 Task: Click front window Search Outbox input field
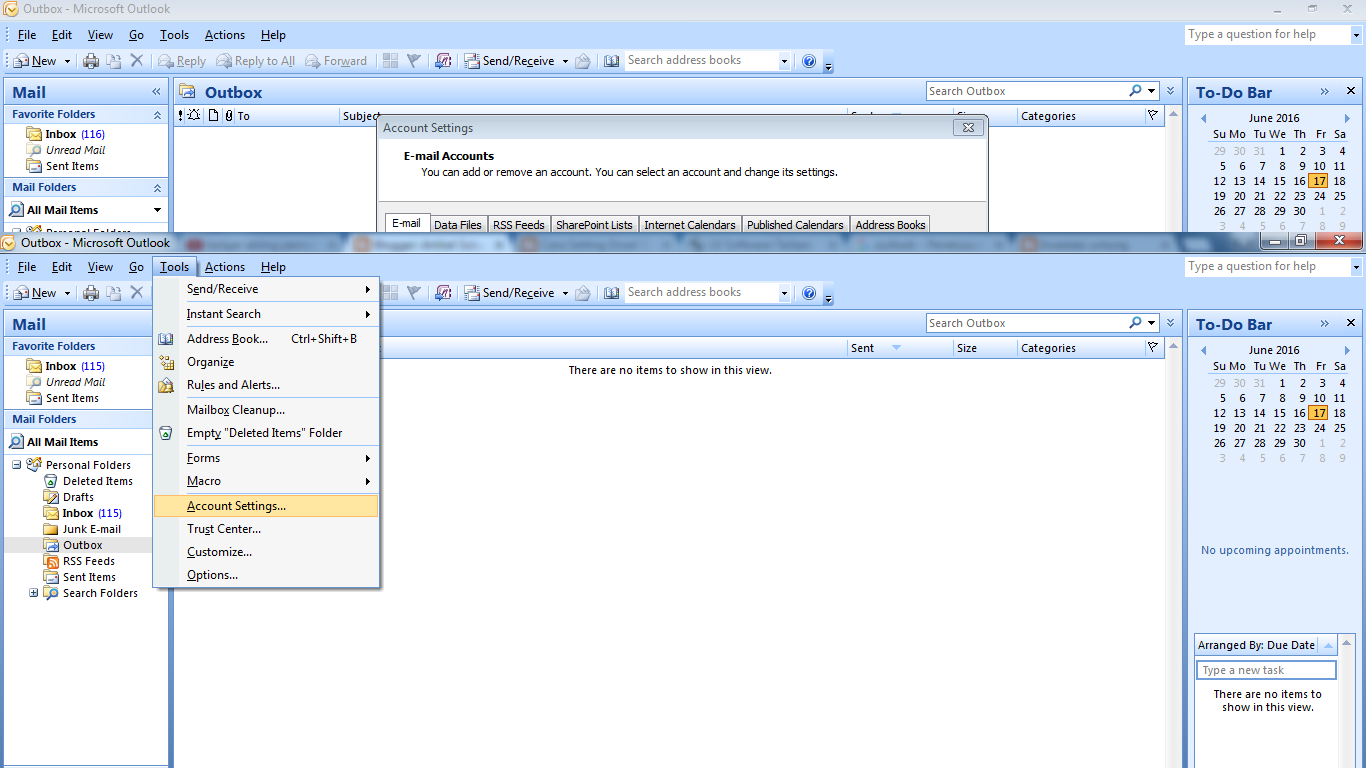tap(1025, 322)
